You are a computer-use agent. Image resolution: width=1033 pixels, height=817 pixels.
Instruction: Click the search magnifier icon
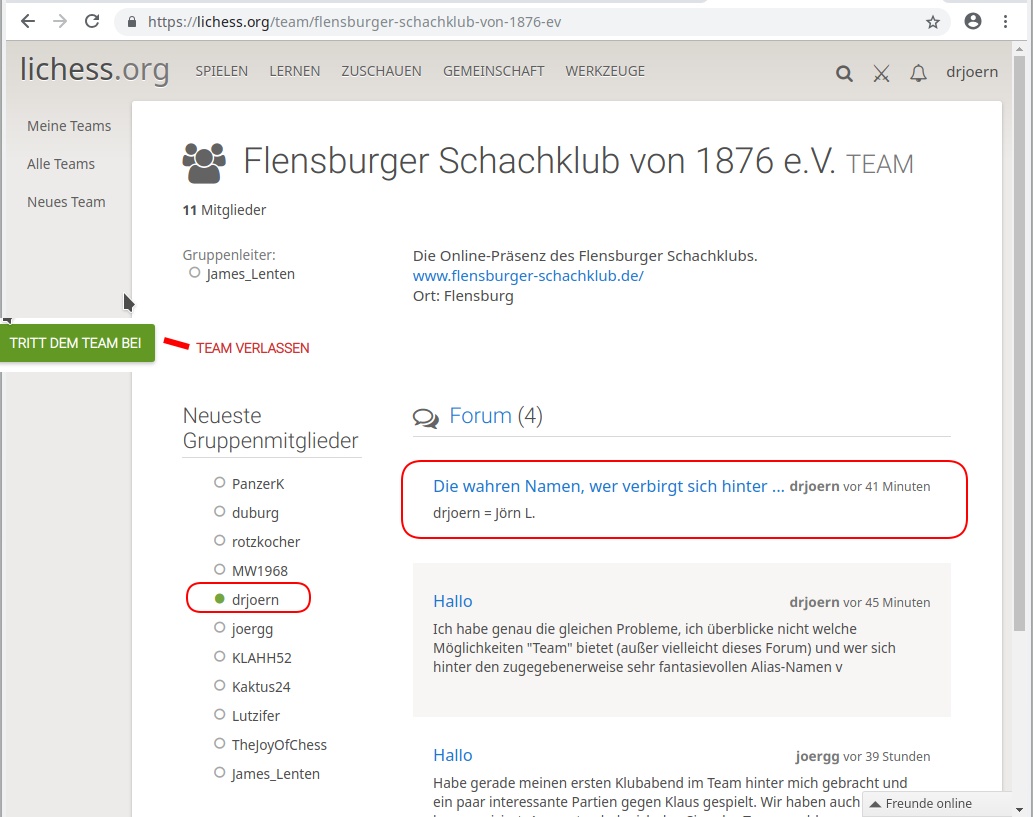(844, 73)
